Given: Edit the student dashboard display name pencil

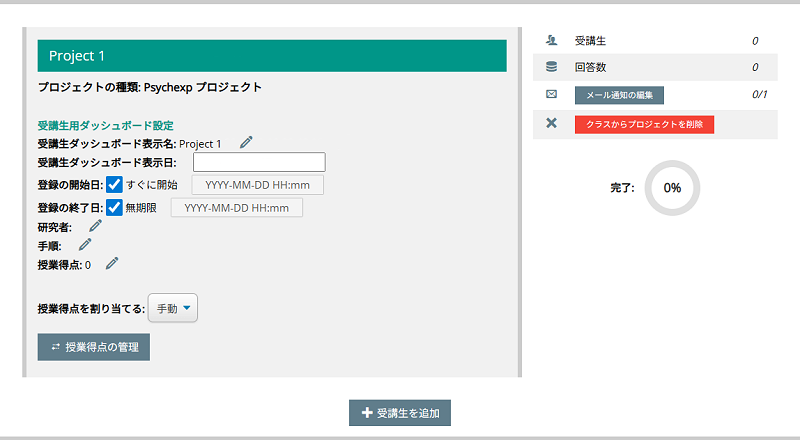Looking at the screenshot, I should (246, 142).
